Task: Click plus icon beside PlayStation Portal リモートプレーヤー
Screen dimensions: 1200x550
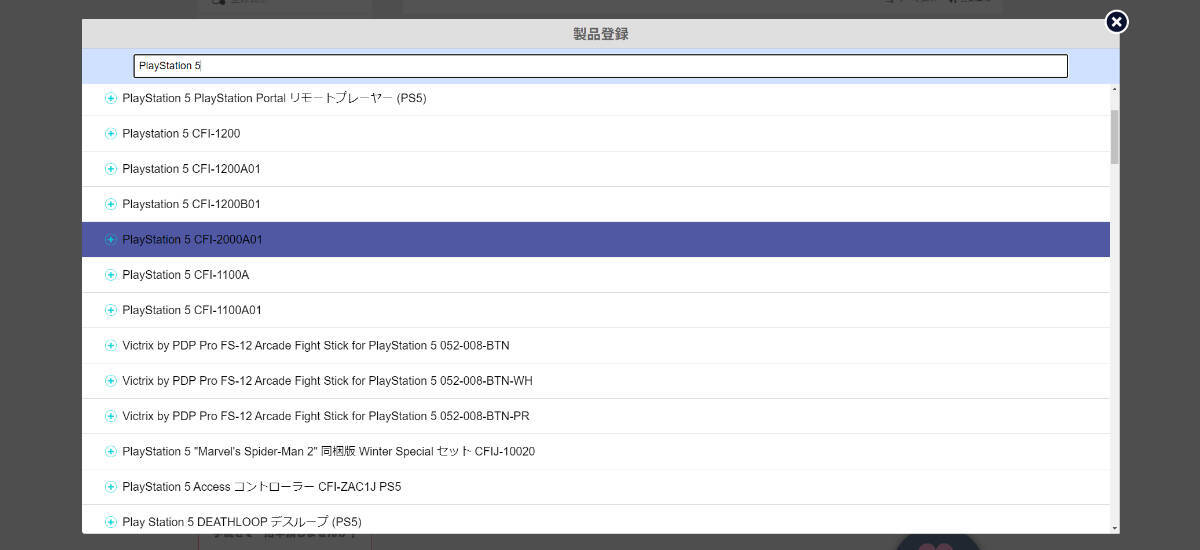Action: pyautogui.click(x=111, y=98)
